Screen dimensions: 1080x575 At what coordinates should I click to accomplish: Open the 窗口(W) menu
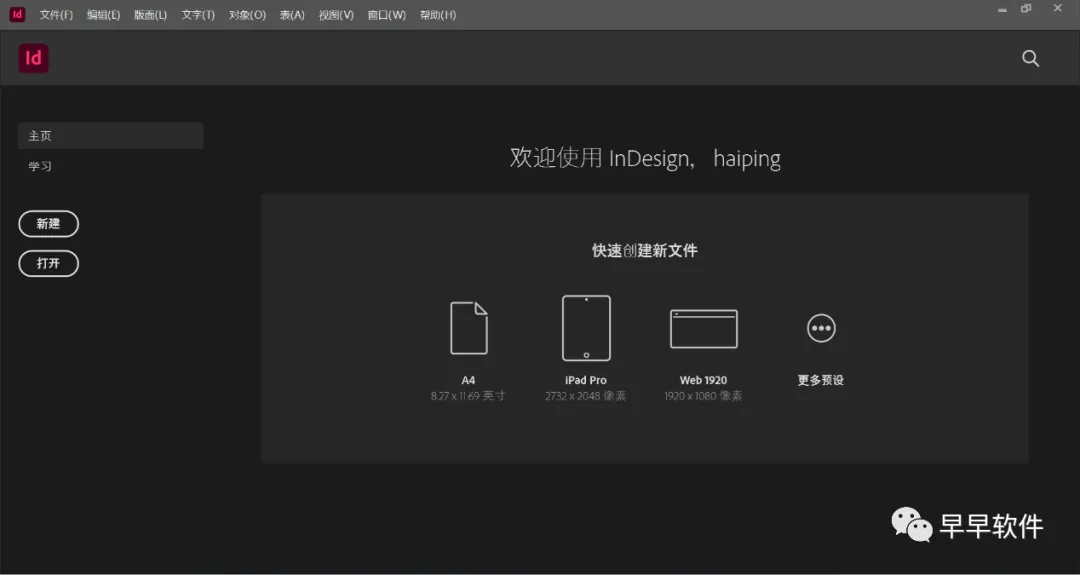pos(386,14)
